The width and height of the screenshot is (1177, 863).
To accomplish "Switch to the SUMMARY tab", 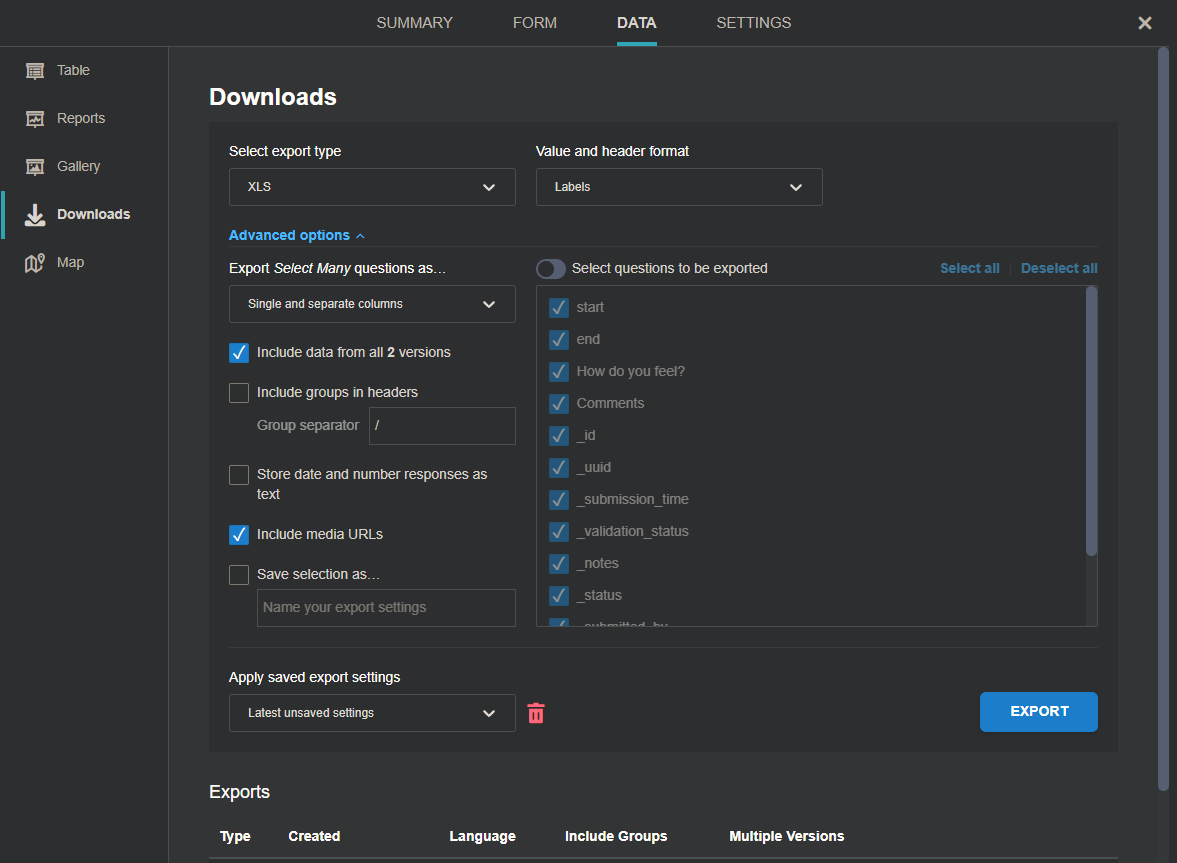I will [x=414, y=22].
